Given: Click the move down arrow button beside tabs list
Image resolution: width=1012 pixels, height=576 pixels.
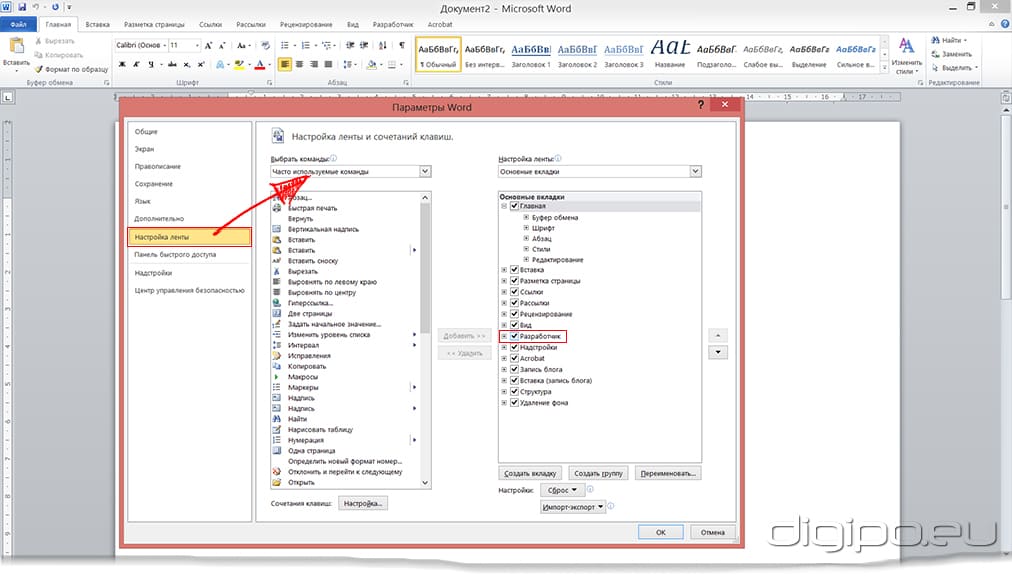Looking at the screenshot, I should [x=718, y=353].
